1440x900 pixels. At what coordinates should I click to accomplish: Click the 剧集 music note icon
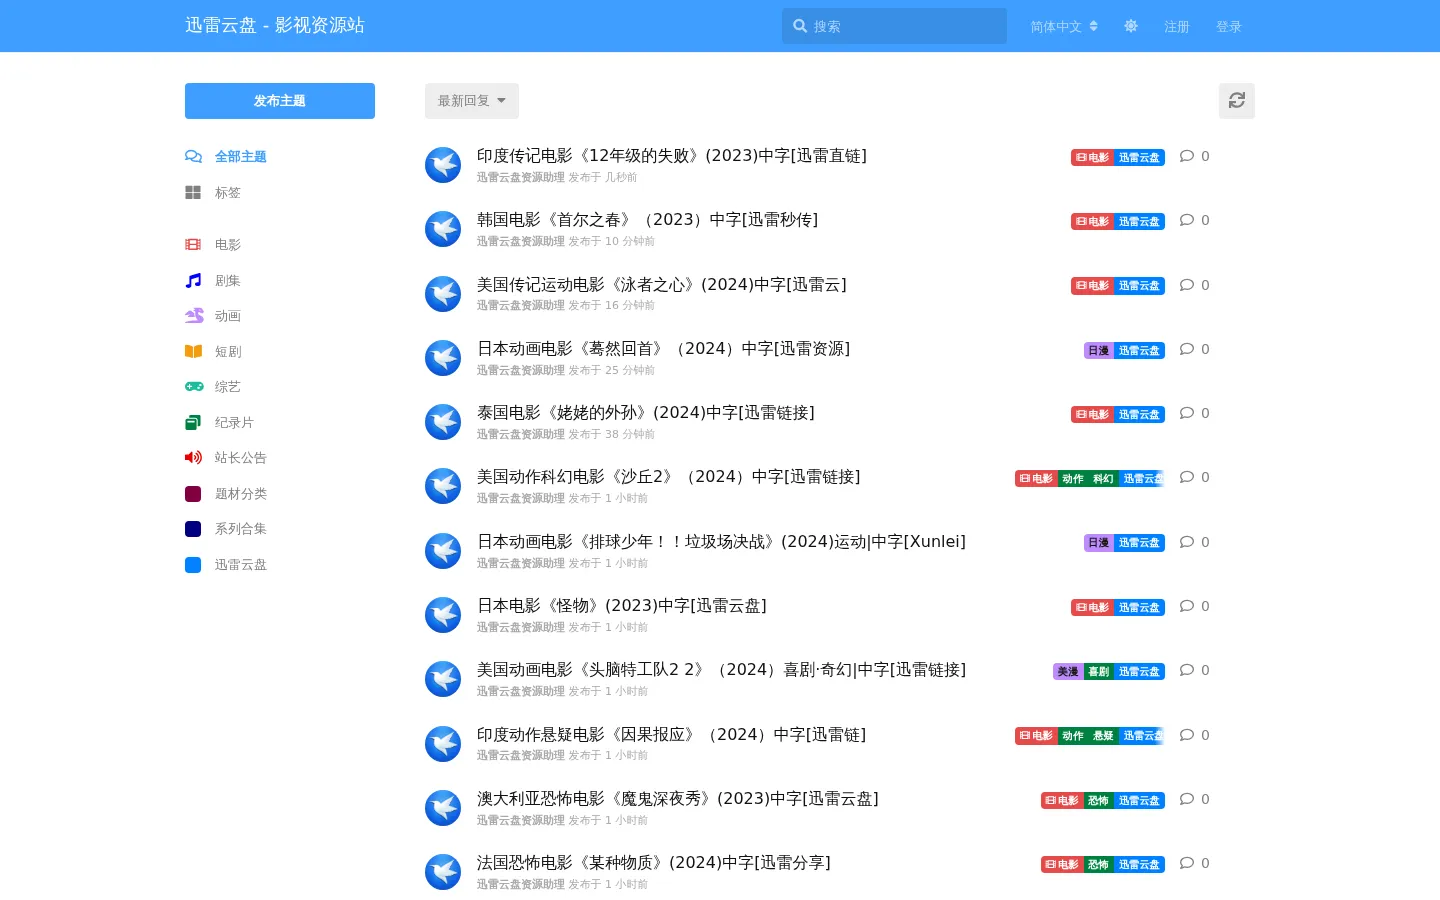pos(193,281)
